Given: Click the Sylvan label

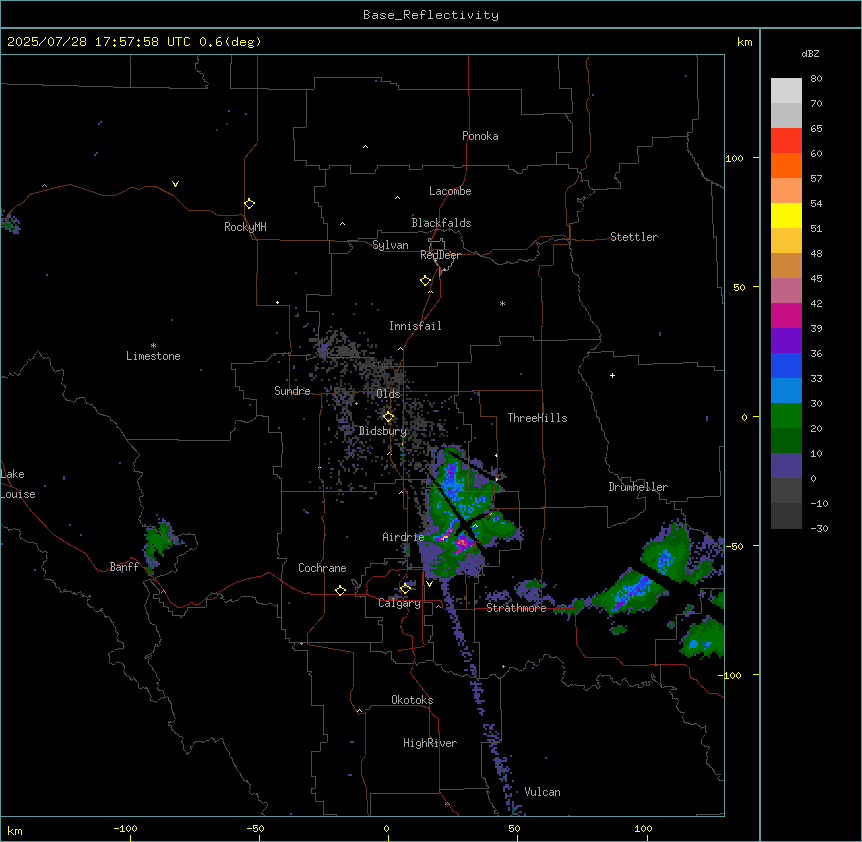Looking at the screenshot, I should click(390, 245).
